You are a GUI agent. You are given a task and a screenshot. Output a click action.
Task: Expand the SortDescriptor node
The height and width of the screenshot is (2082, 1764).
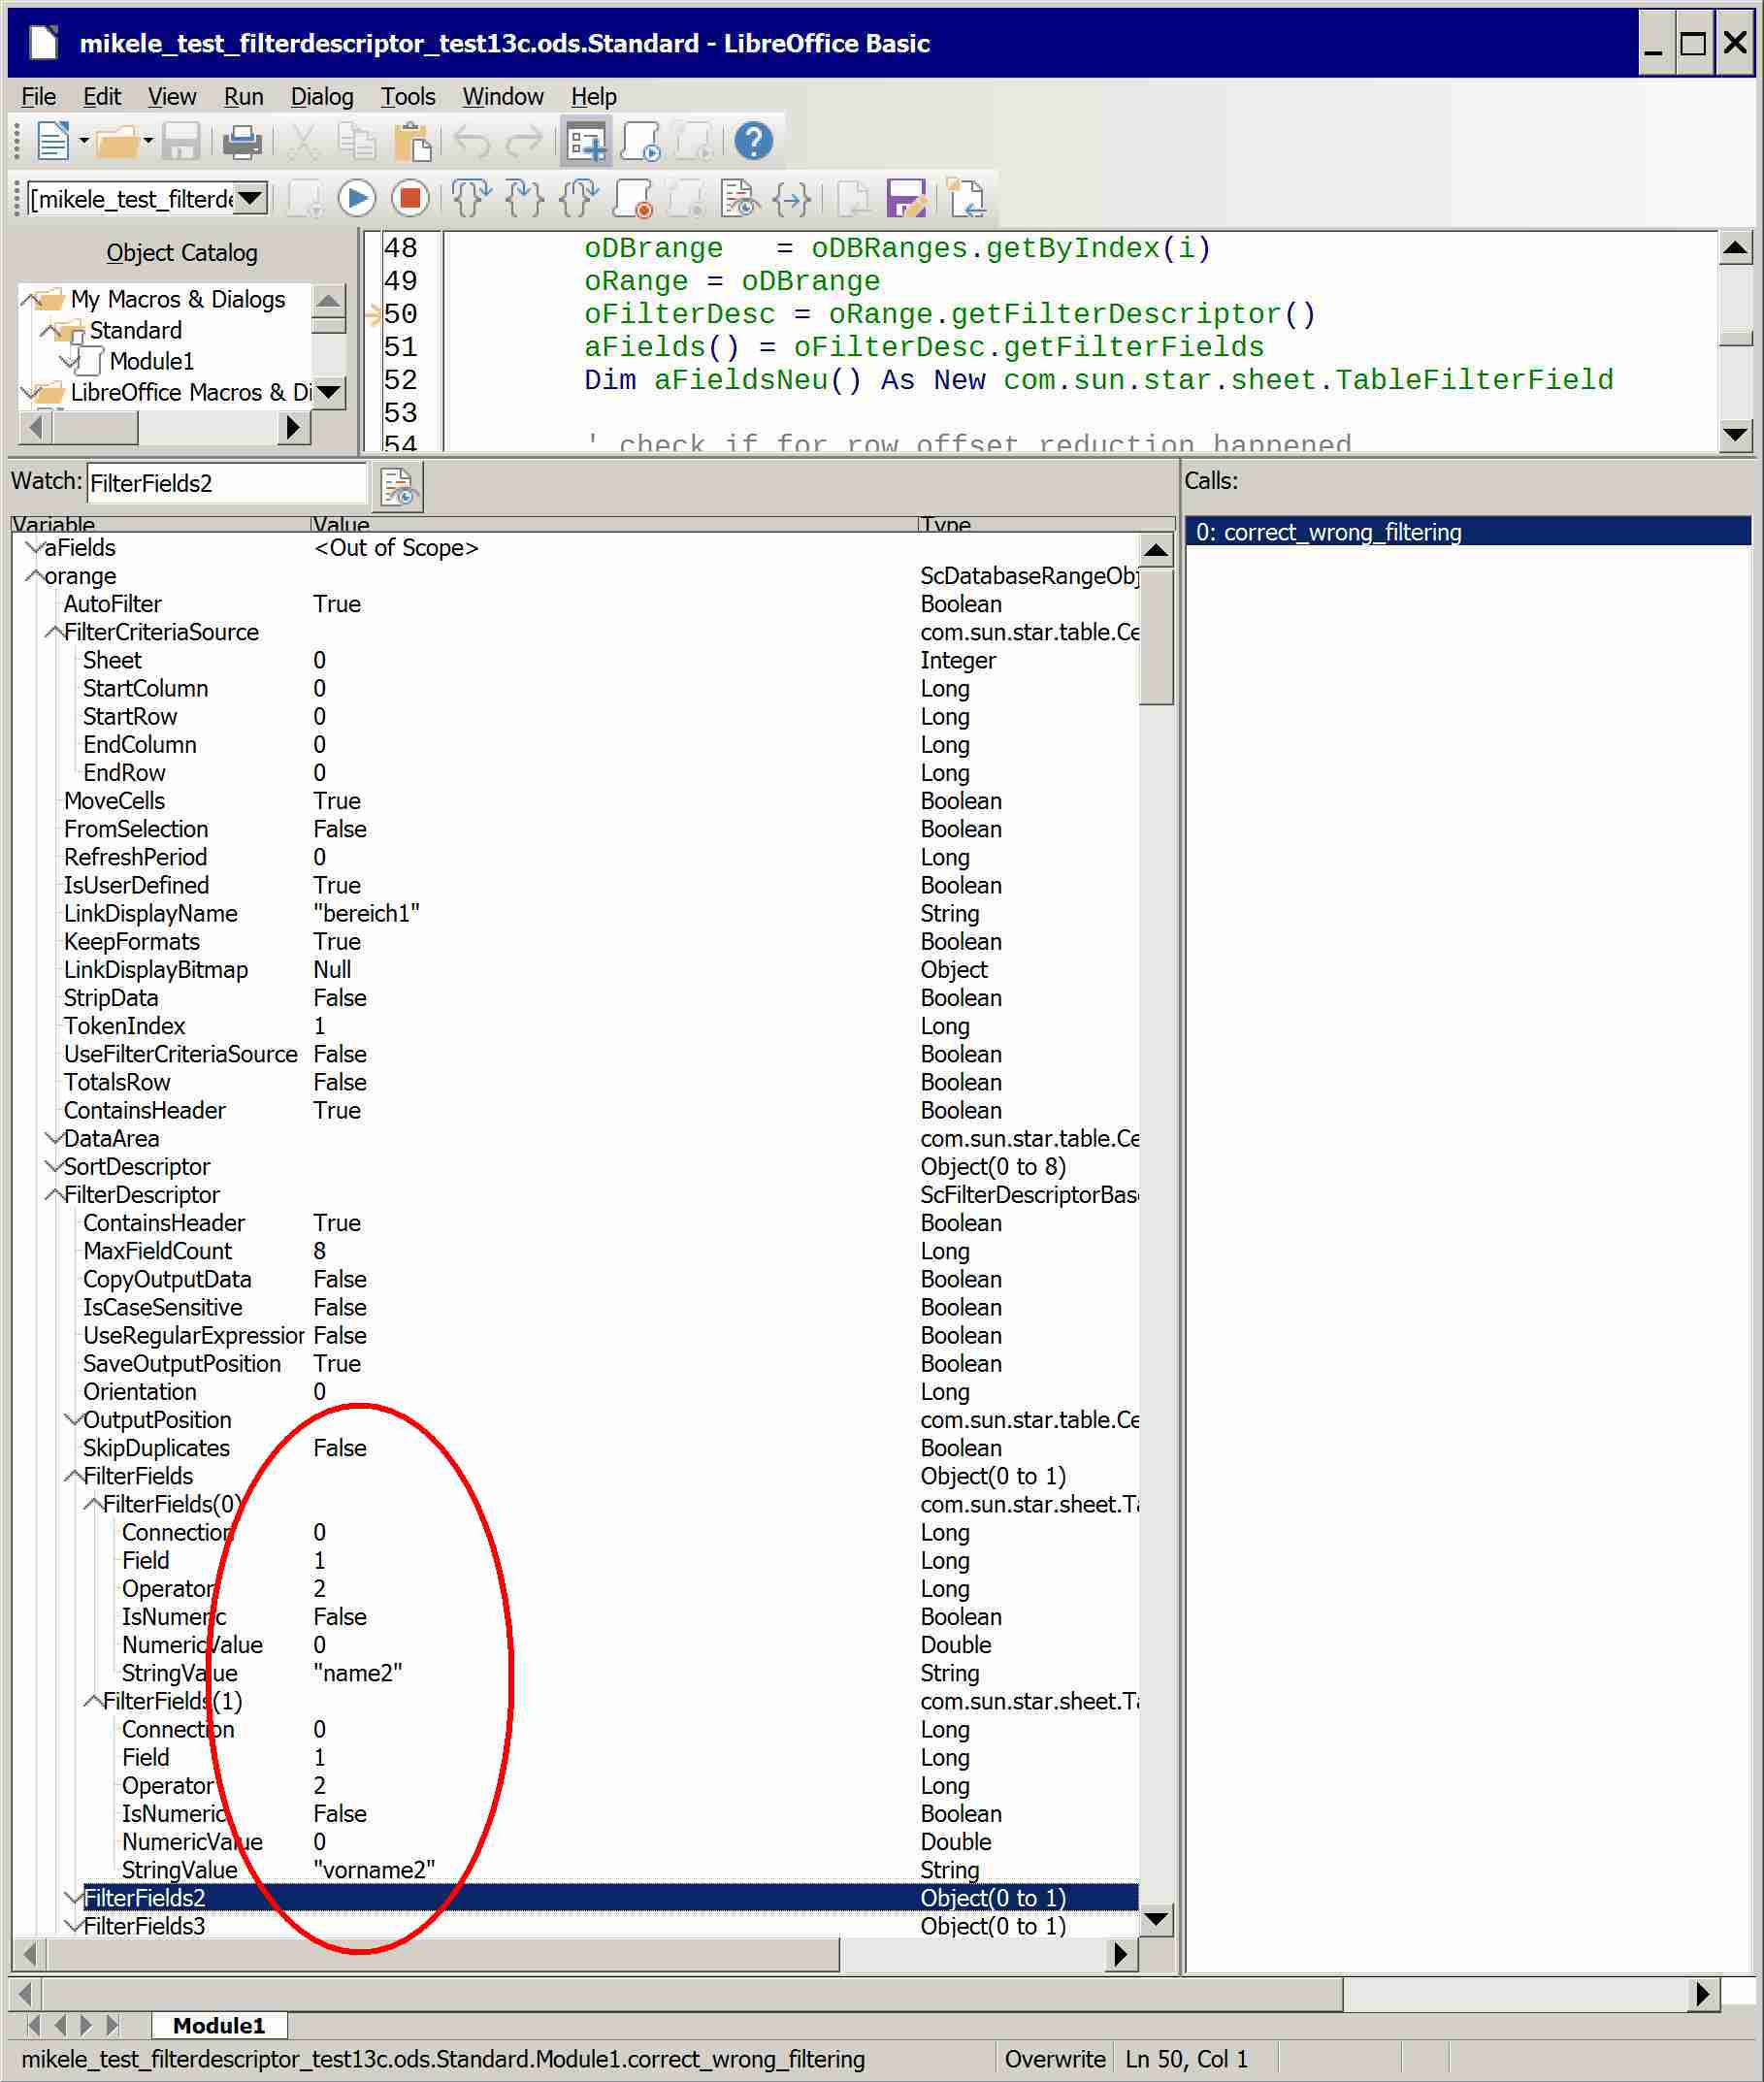[x=54, y=1166]
